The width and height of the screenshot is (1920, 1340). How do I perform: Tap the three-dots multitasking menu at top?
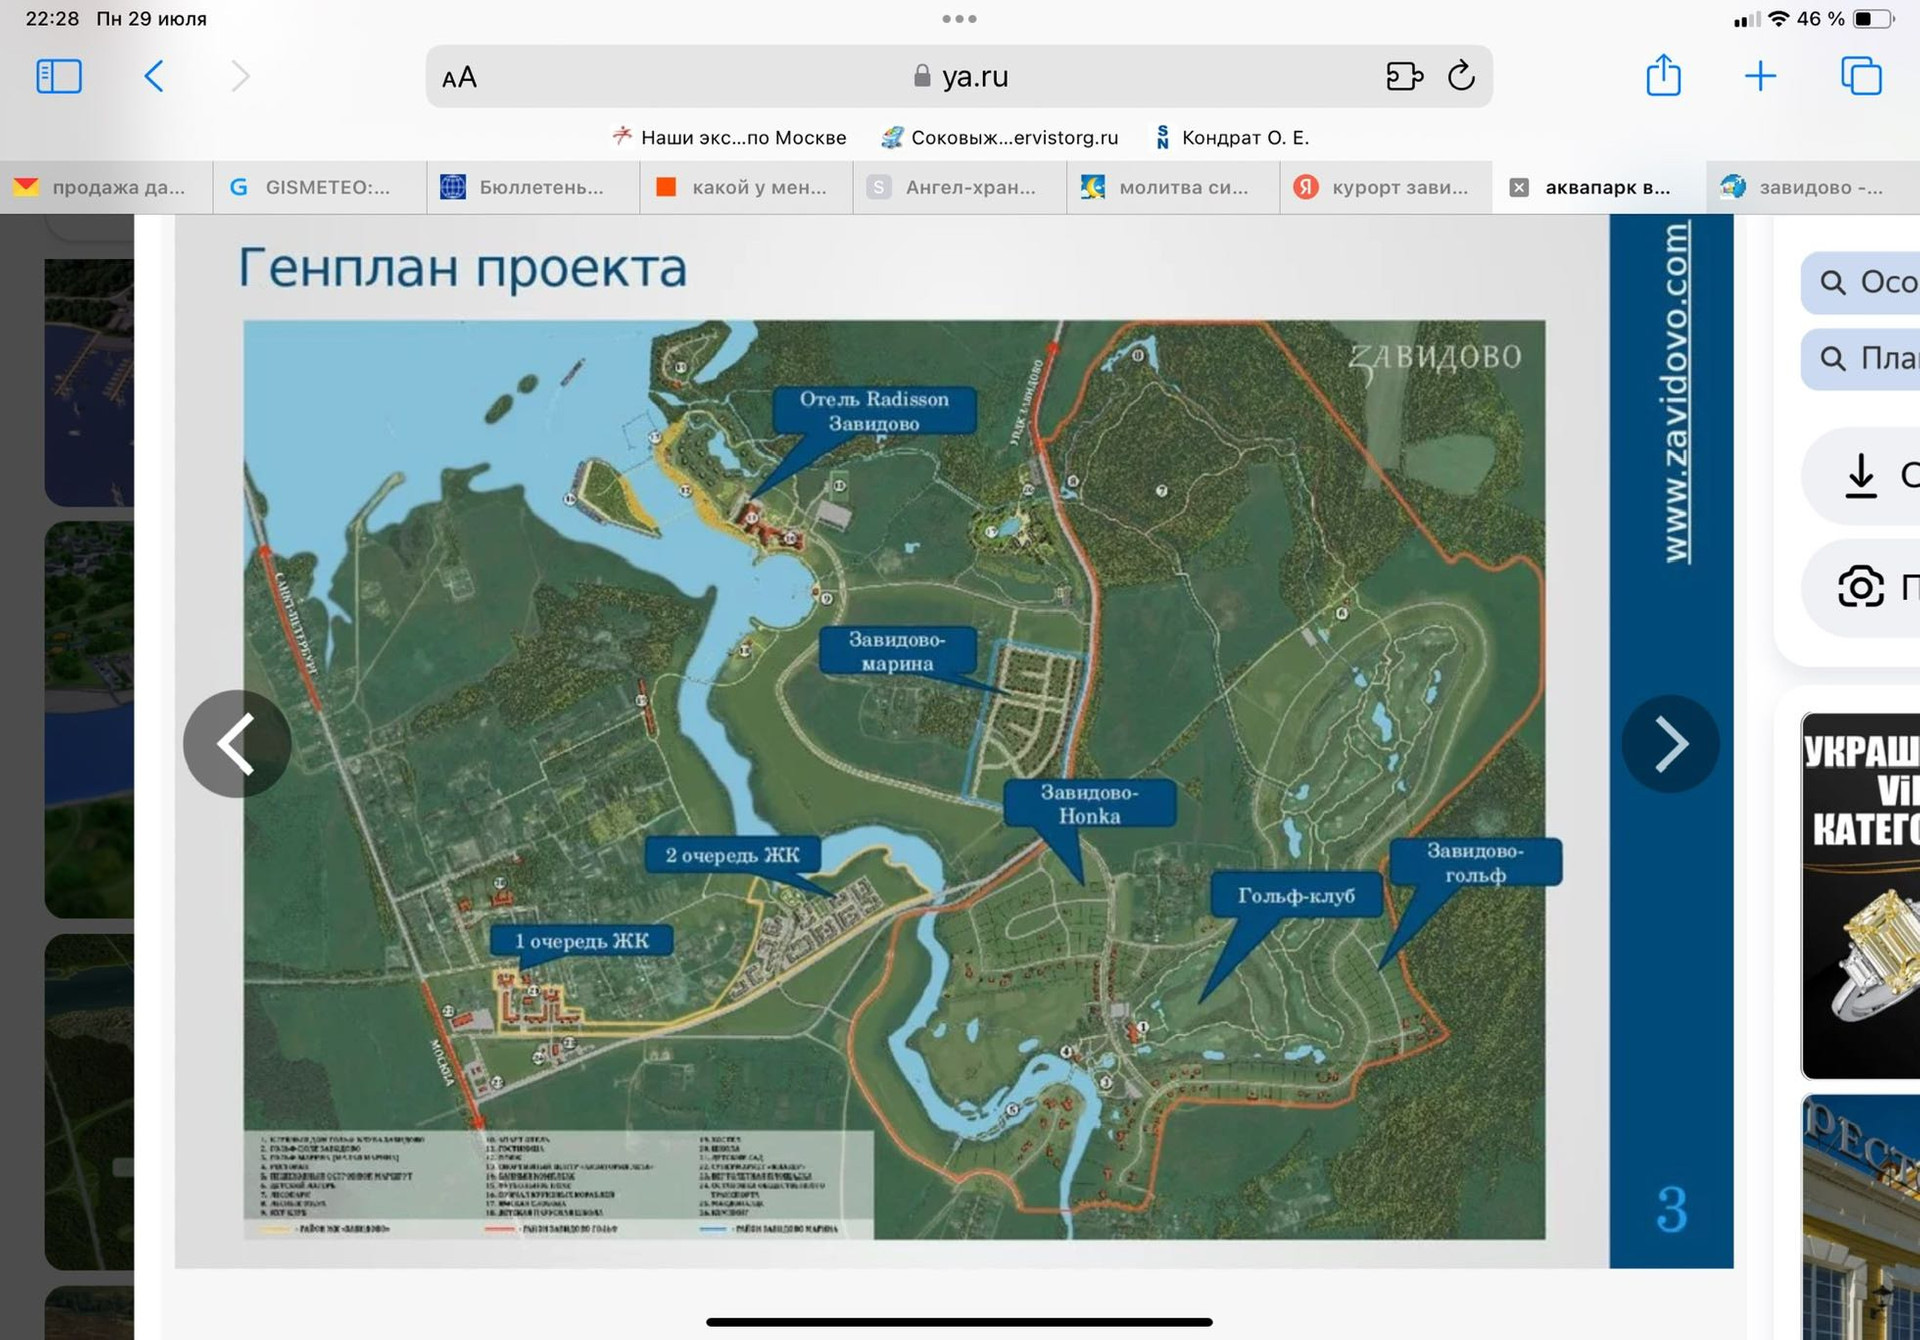(959, 19)
